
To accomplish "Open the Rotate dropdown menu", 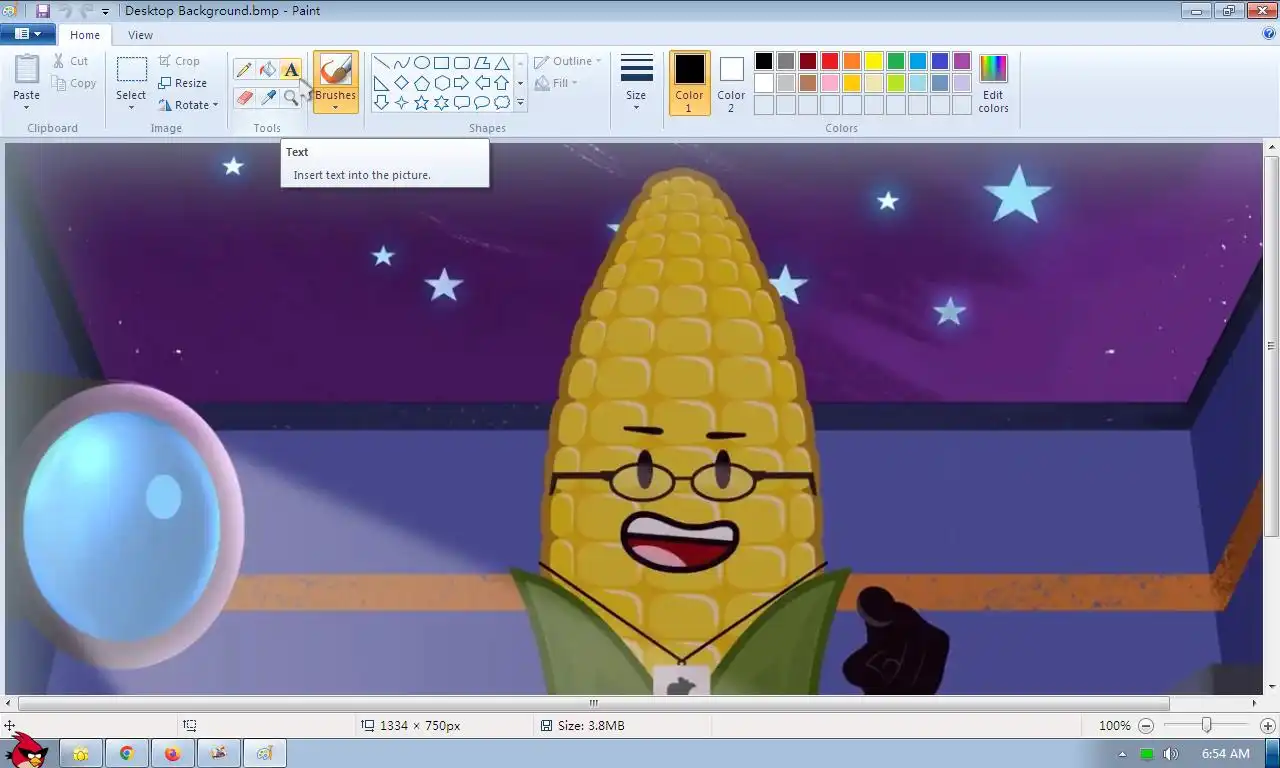I will point(188,105).
